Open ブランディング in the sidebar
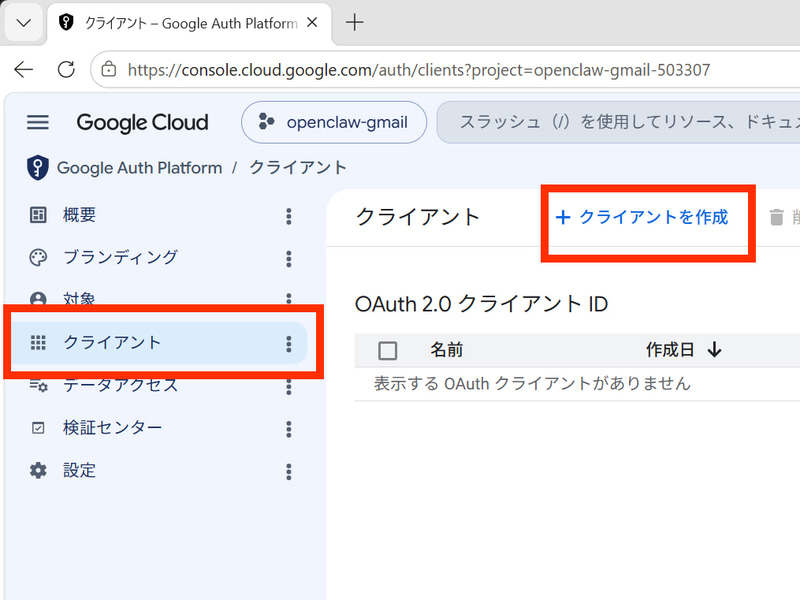 [120, 257]
